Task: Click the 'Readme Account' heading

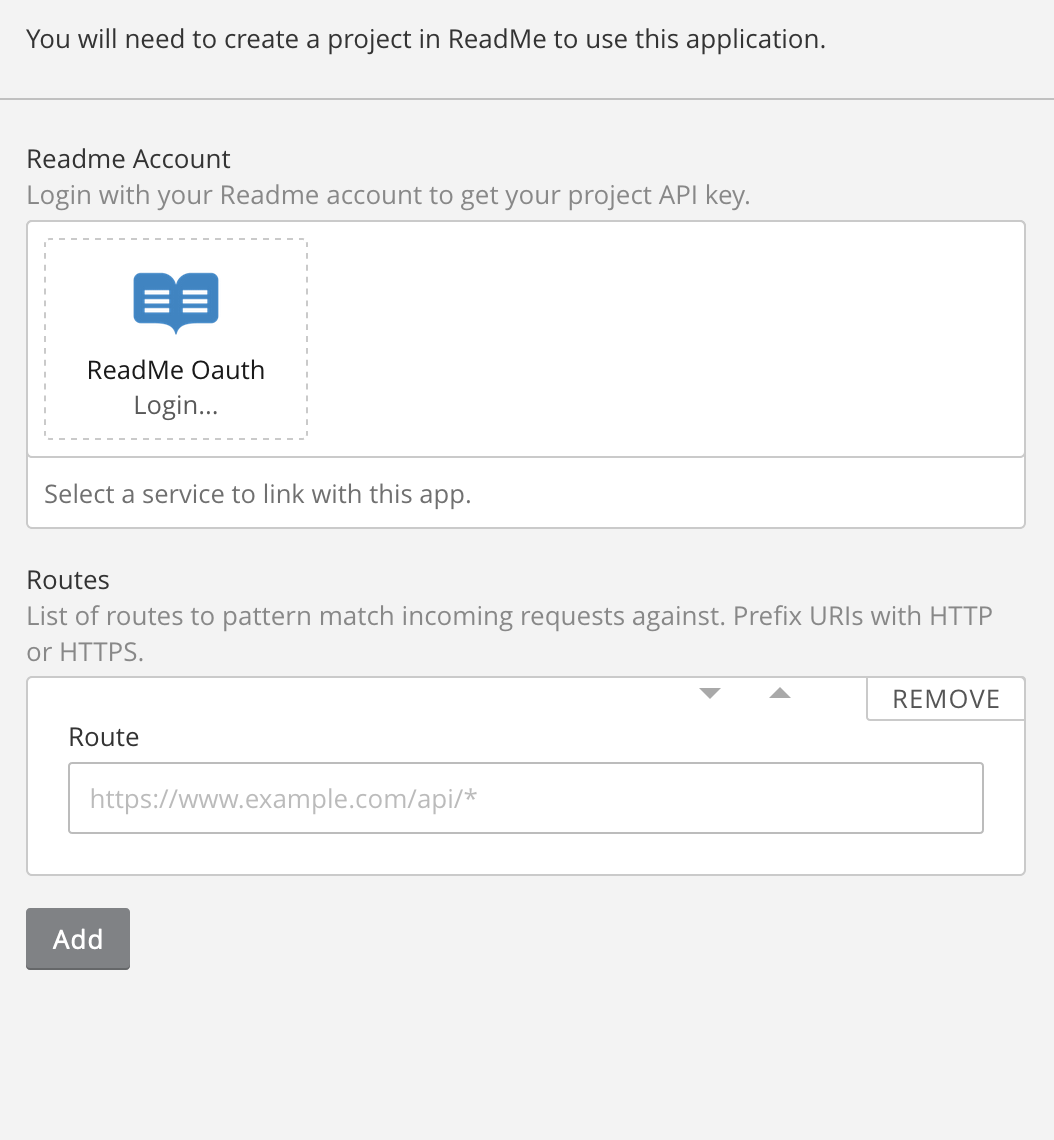Action: coord(128,158)
